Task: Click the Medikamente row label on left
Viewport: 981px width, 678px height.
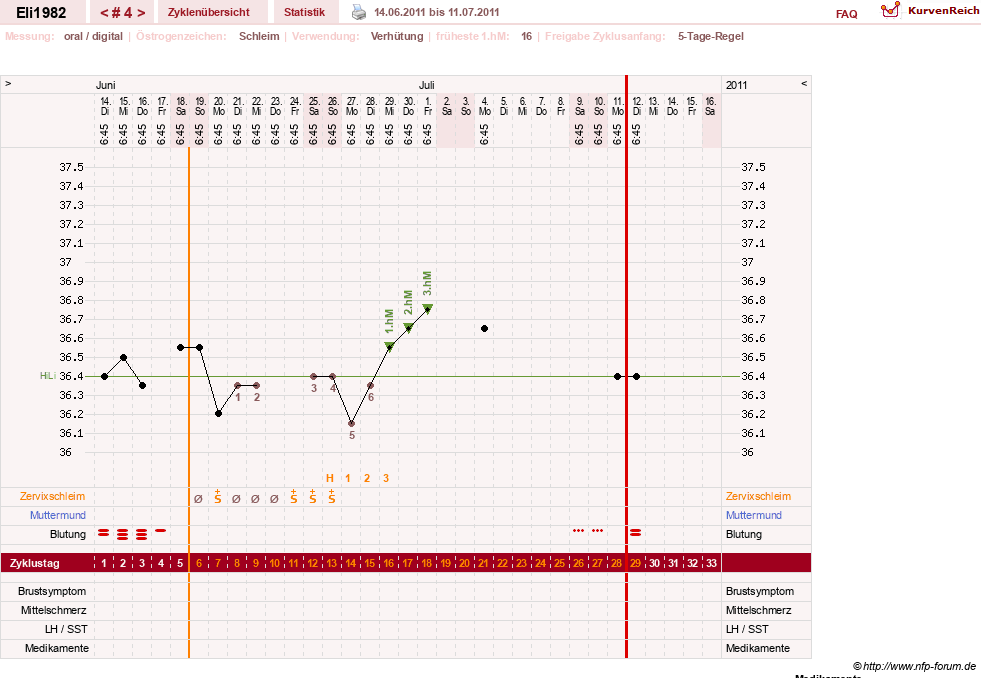Action: (56, 648)
